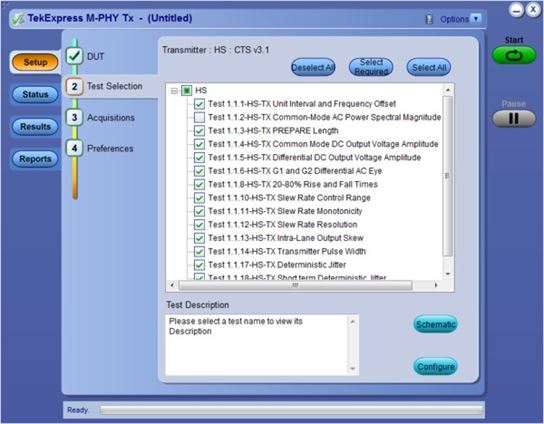Screen dimensions: 544x424
Task: Select 'Test 1.1.6-HS-TX G1 and G2 Differential AC Eye' text
Action: coord(295,171)
